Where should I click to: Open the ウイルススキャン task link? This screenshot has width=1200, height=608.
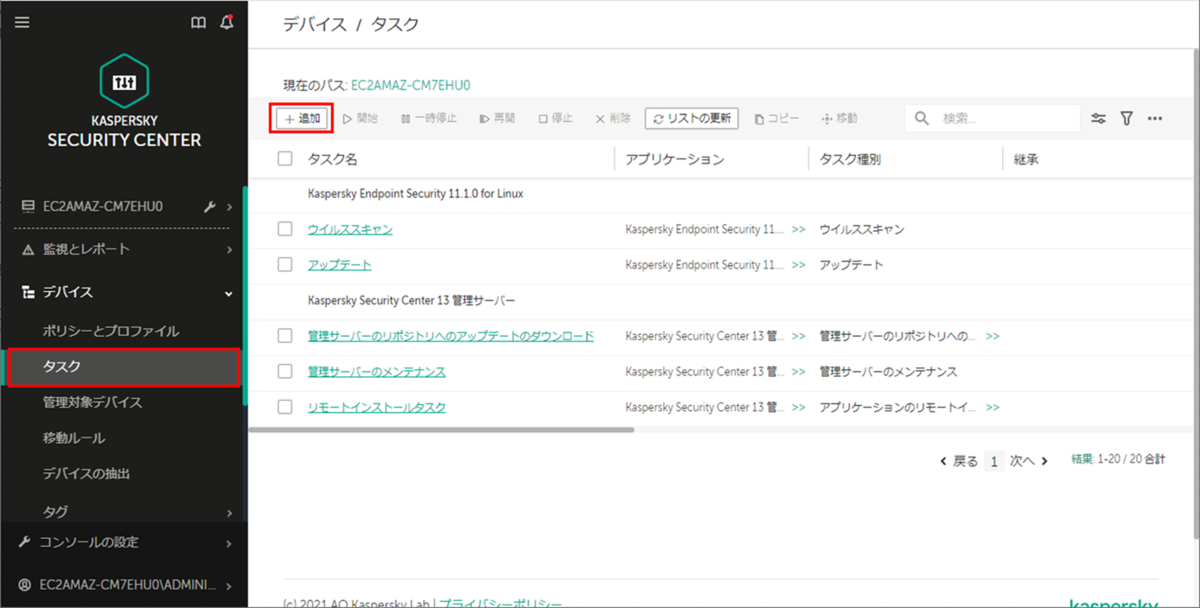pos(350,230)
